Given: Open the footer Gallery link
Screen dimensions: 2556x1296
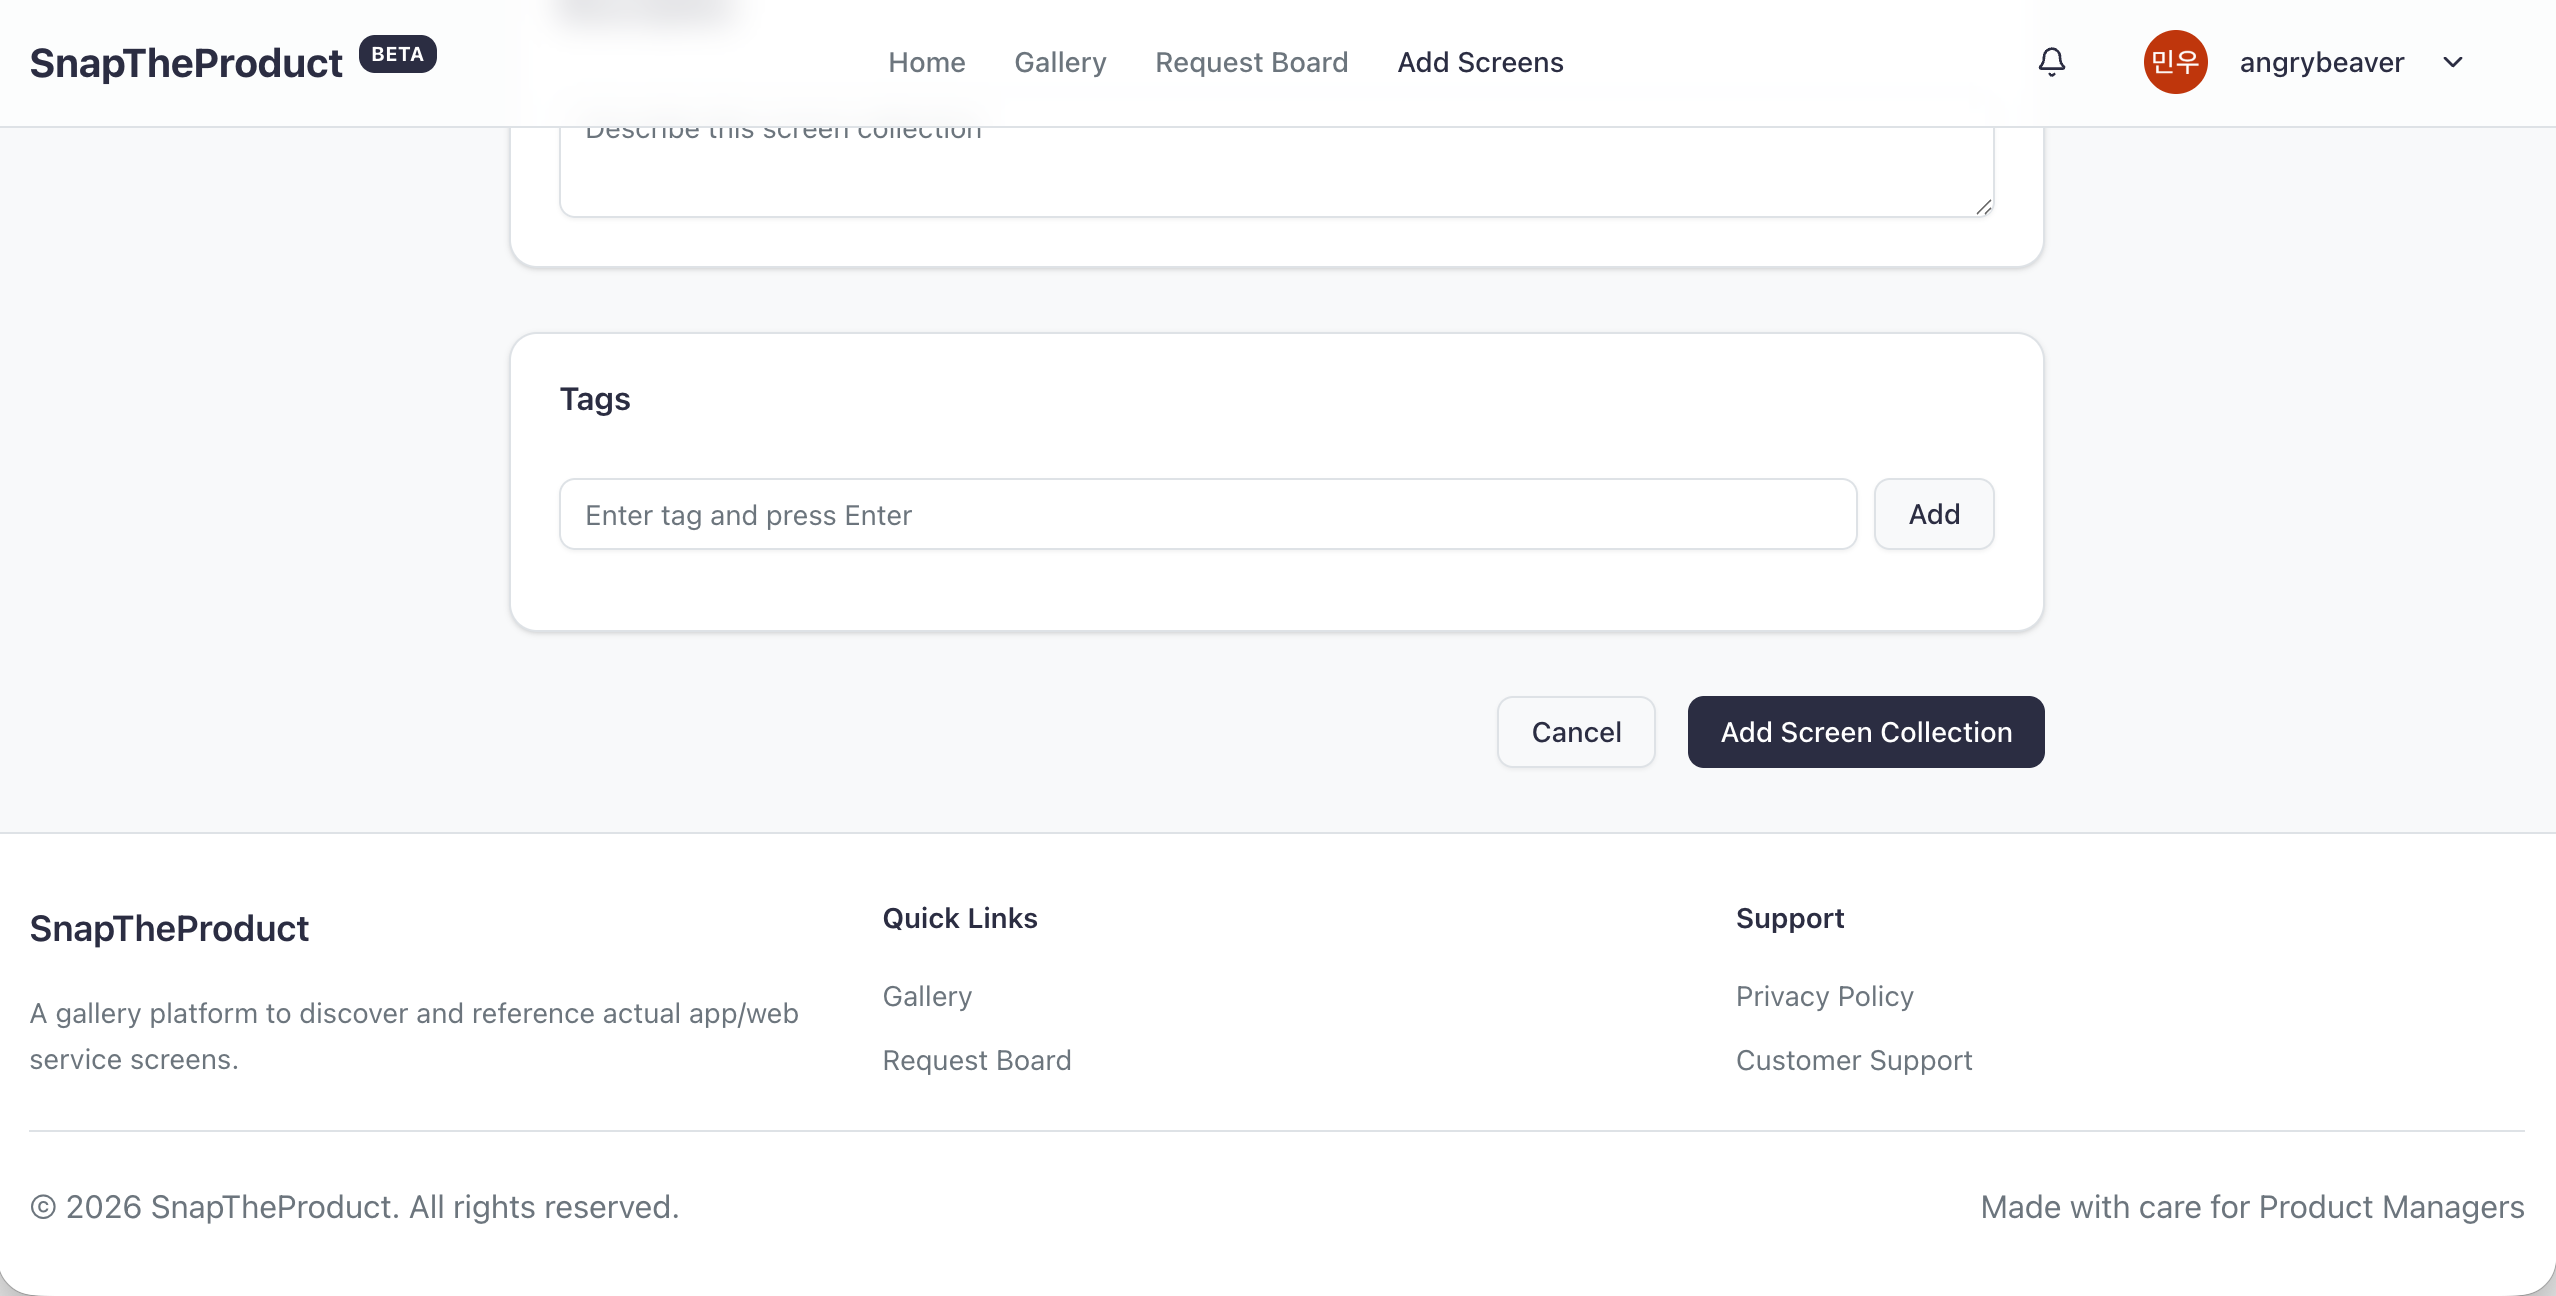Looking at the screenshot, I should coord(927,996).
